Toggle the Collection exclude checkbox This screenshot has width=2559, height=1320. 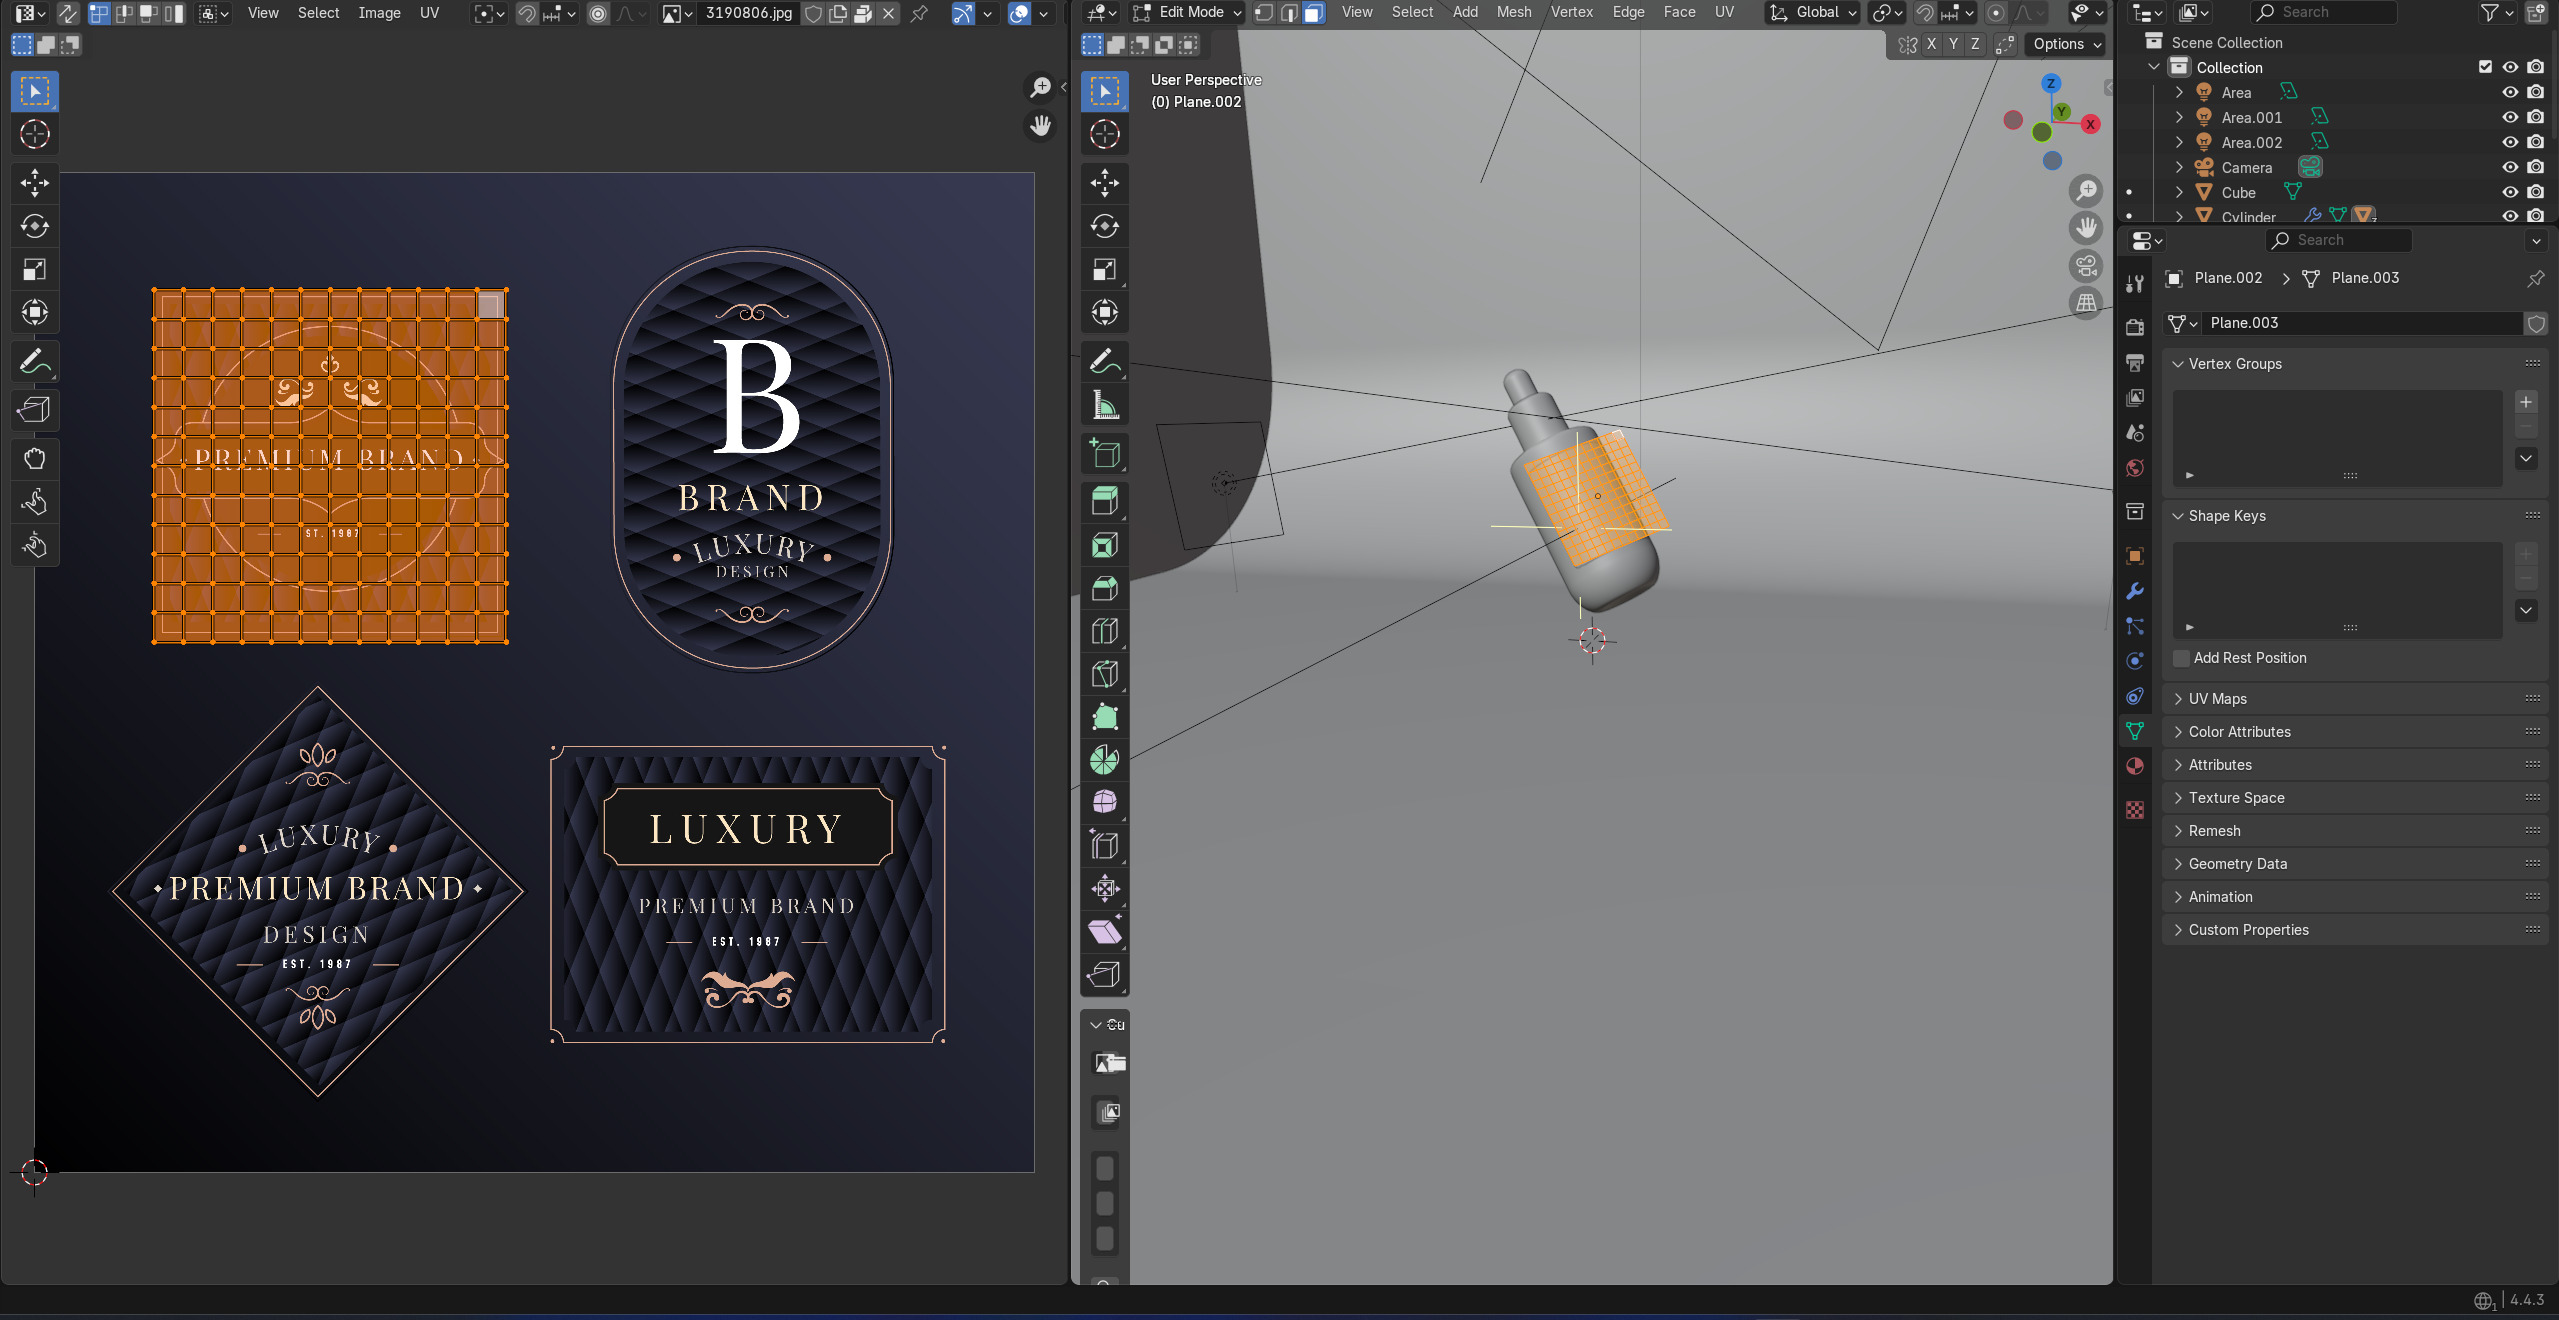2485,67
